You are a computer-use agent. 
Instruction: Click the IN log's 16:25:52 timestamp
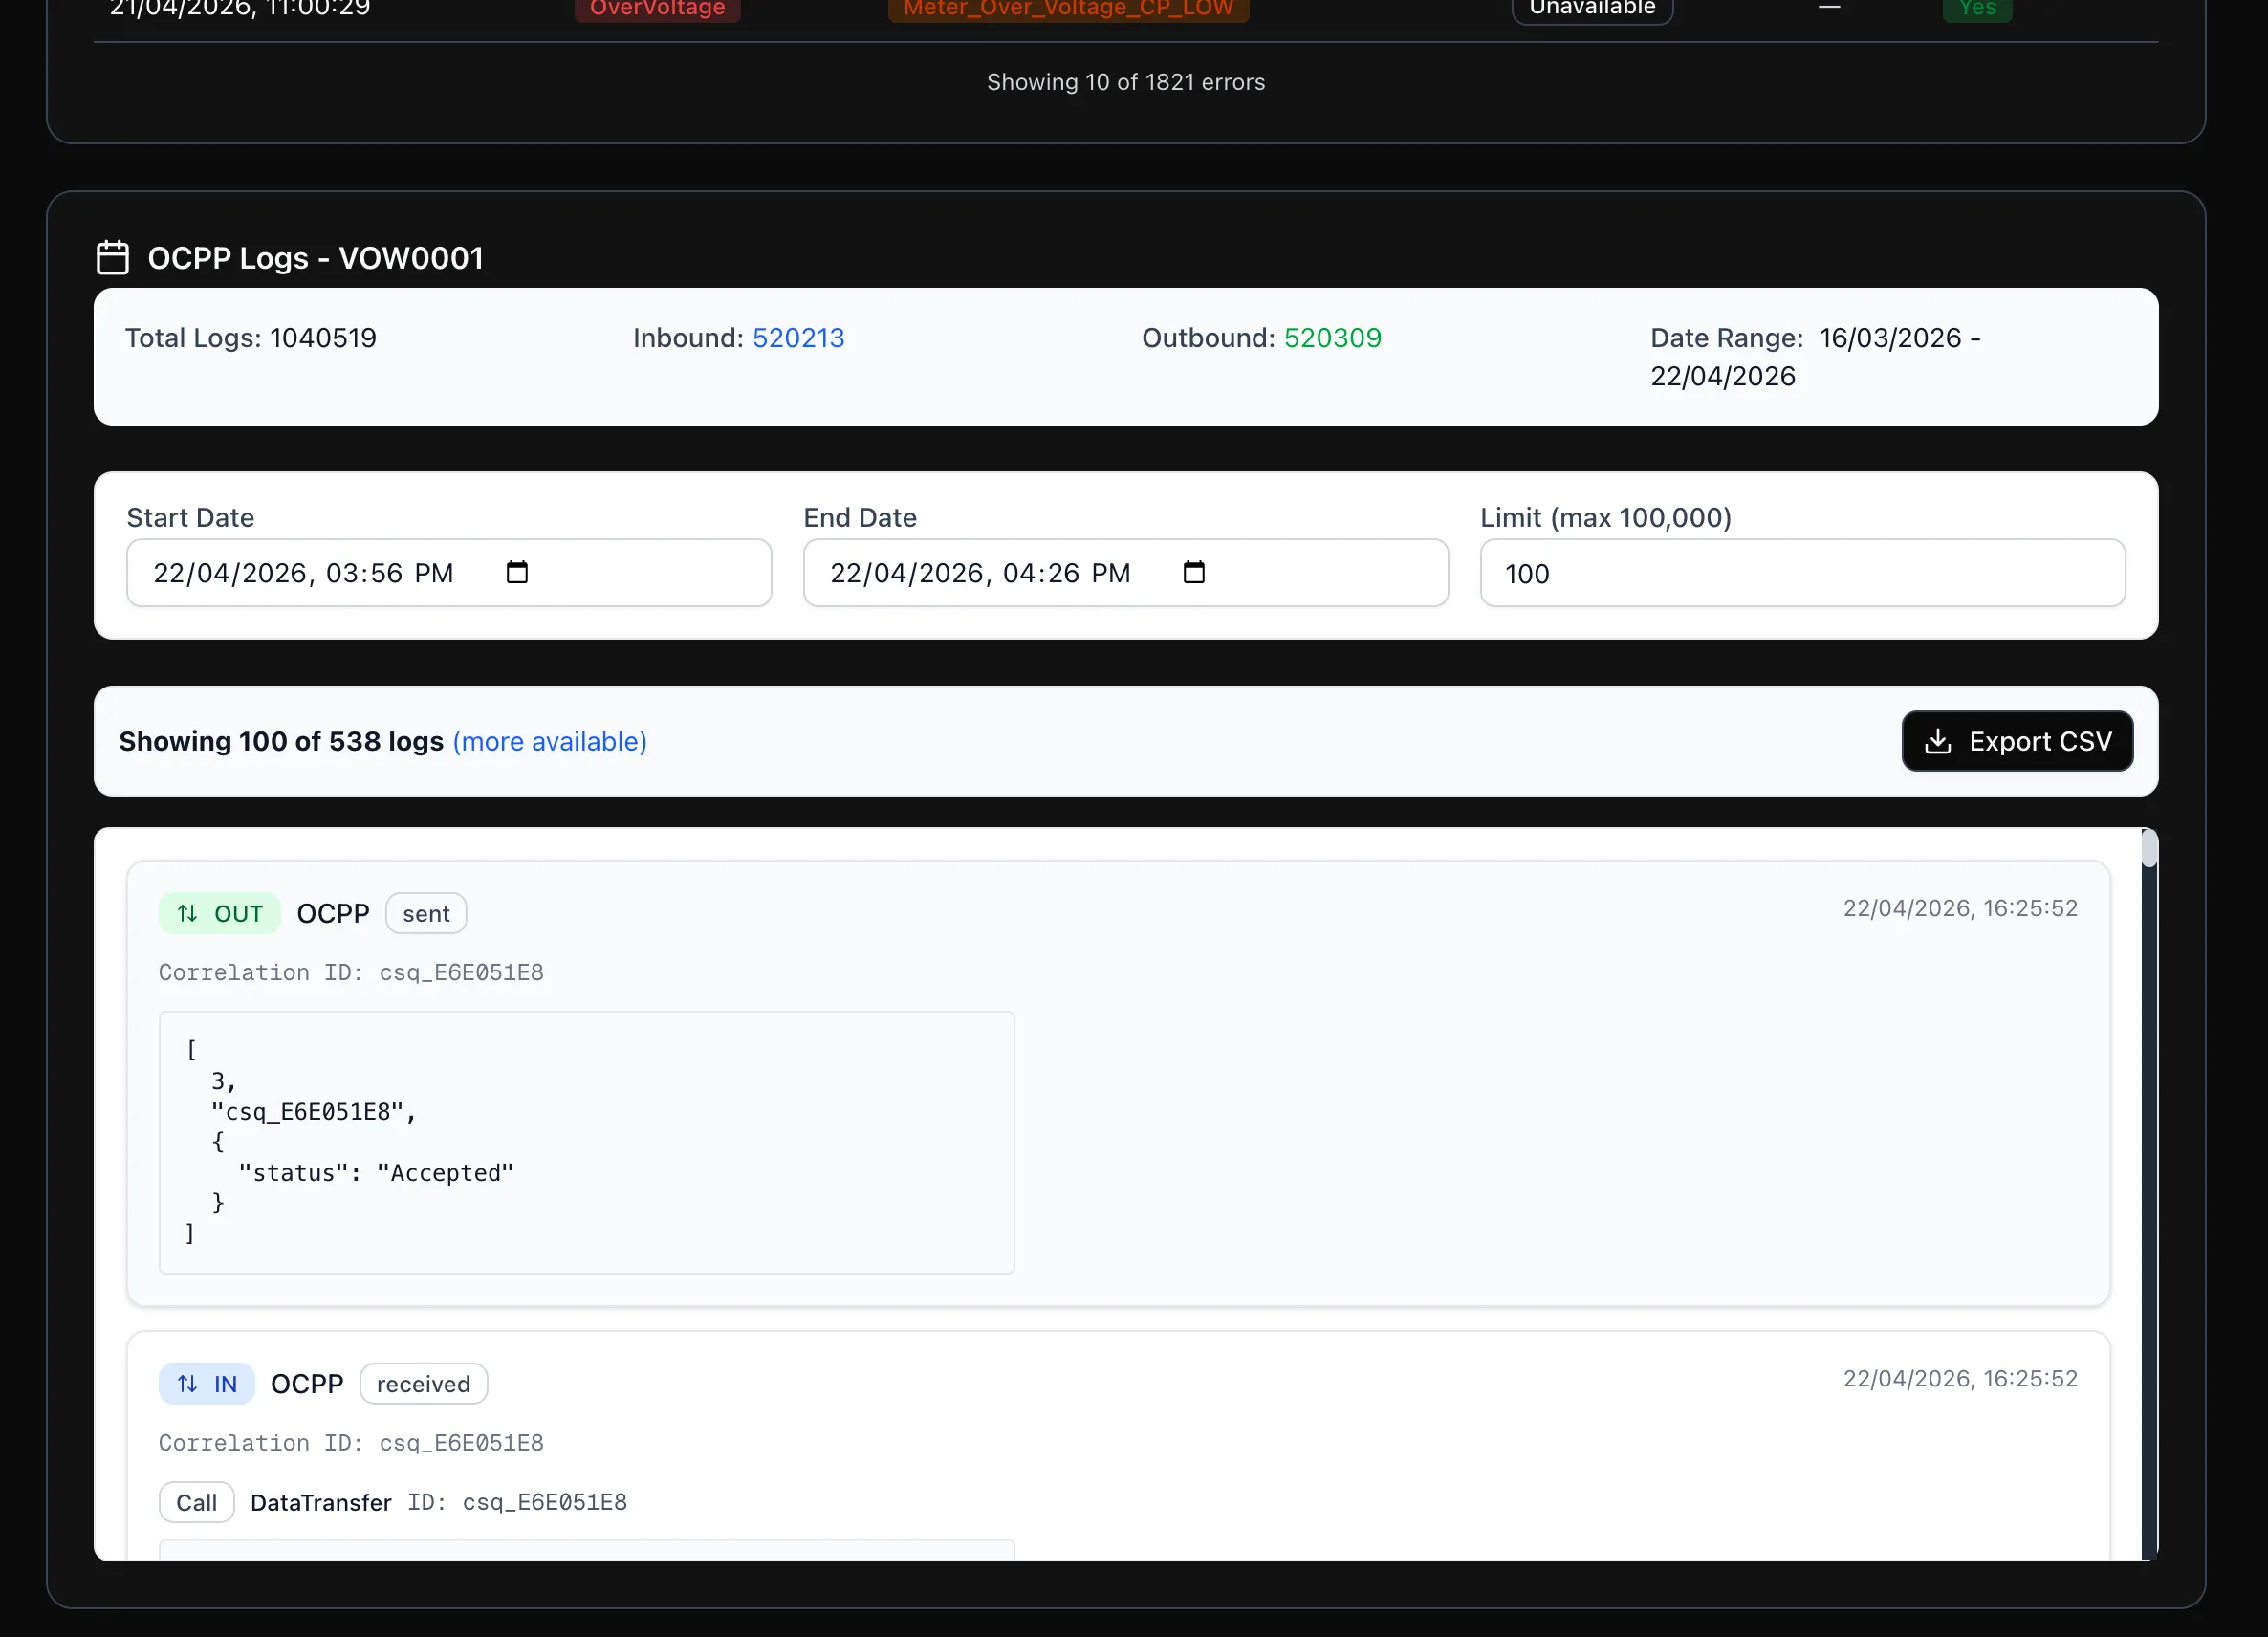pyautogui.click(x=1960, y=1378)
